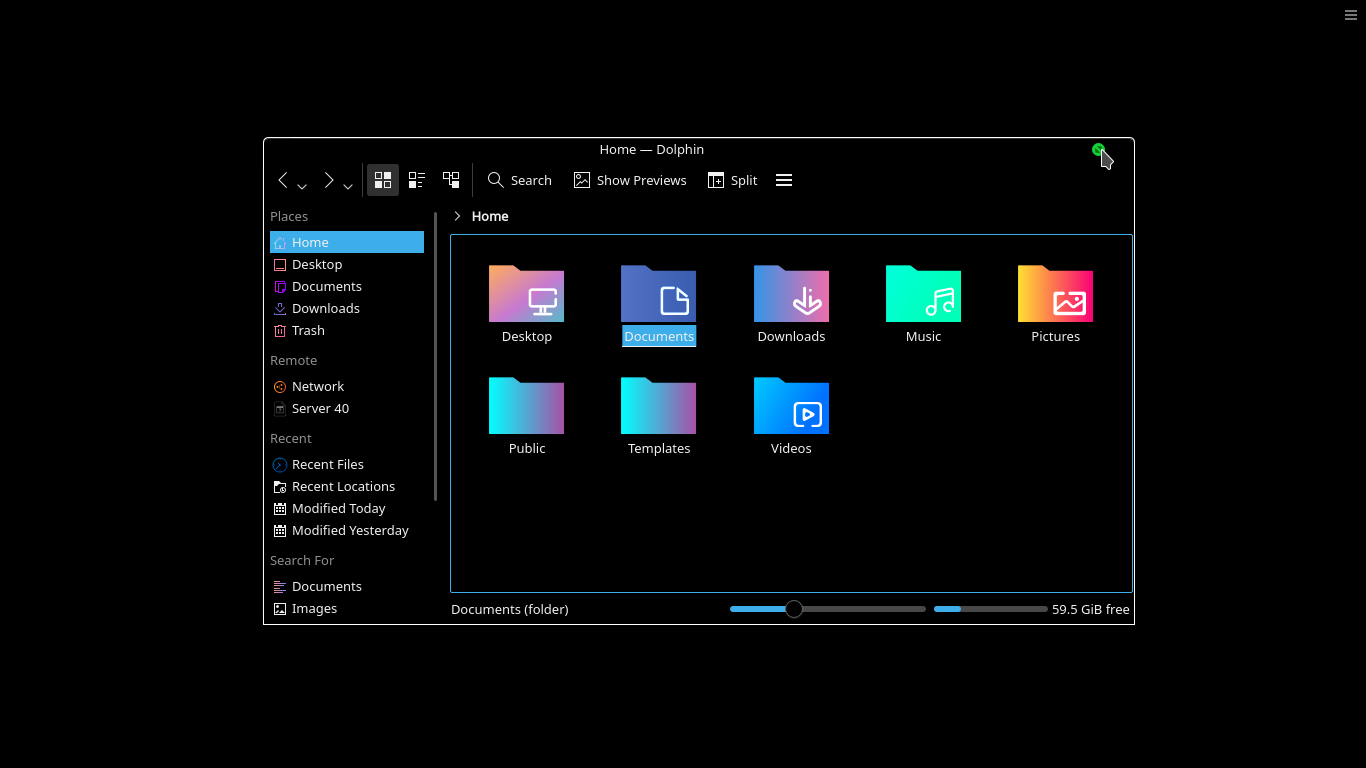
Task: Select the Music folder icon
Action: coord(923,293)
